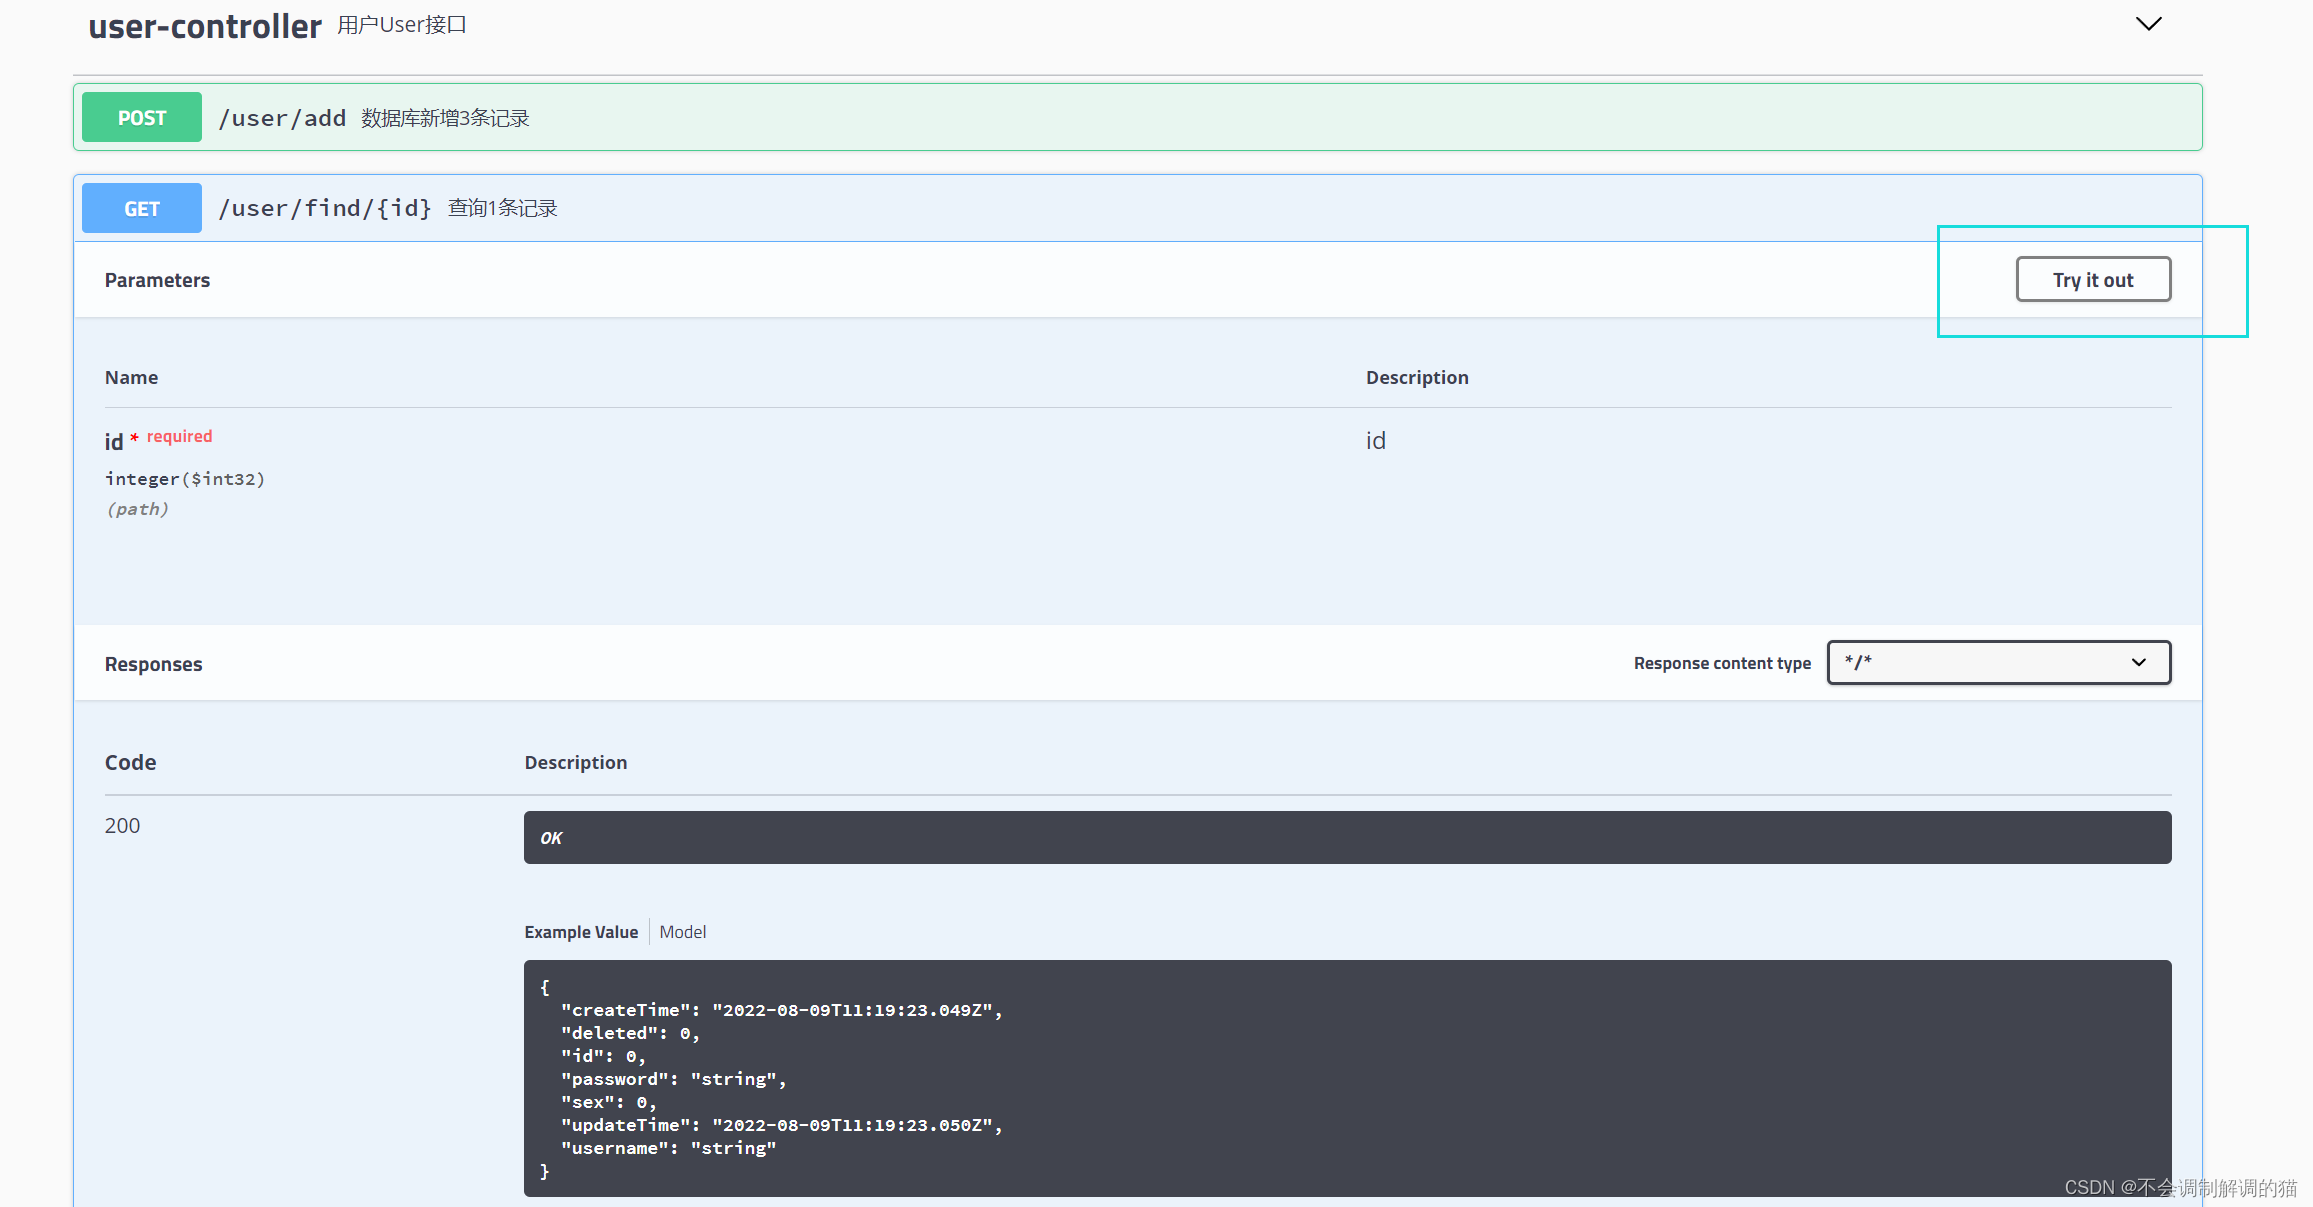Click the red 'required' label
Viewport: 2313px width, 1207px height.
point(179,436)
